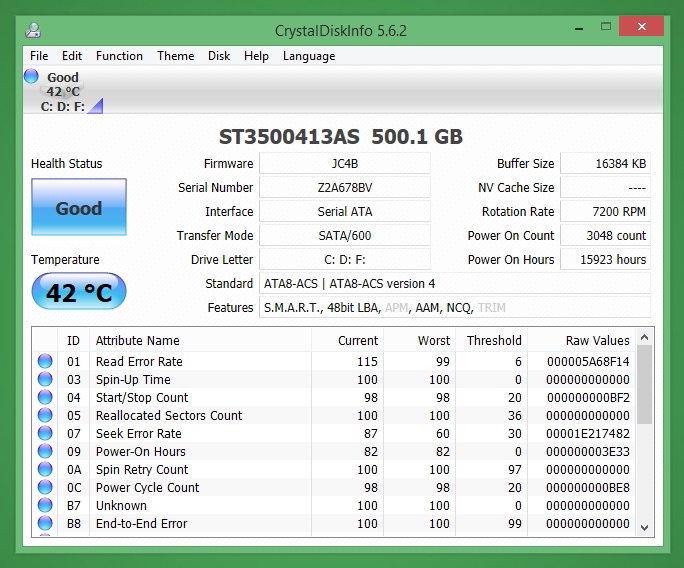
Task: Click status orb for Read Error Rate row
Action: pyautogui.click(x=45, y=361)
